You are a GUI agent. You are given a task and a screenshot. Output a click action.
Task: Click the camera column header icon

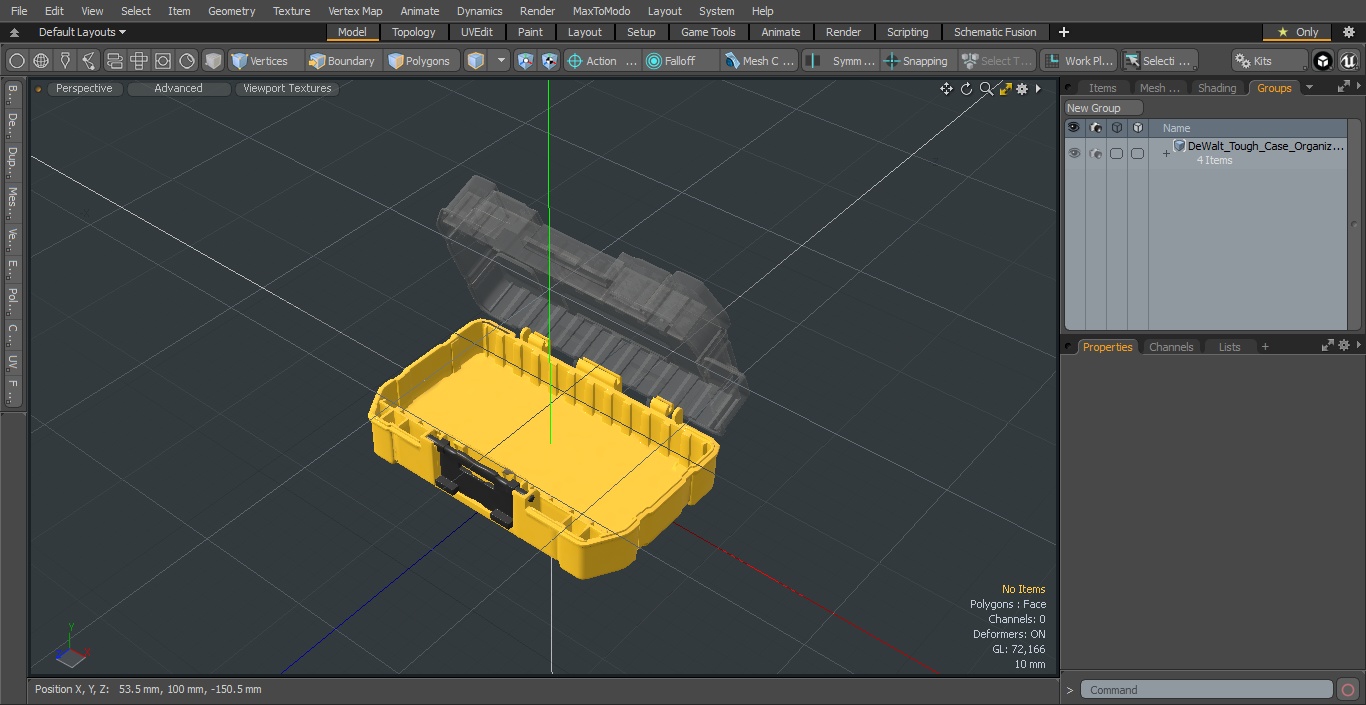coord(1095,128)
